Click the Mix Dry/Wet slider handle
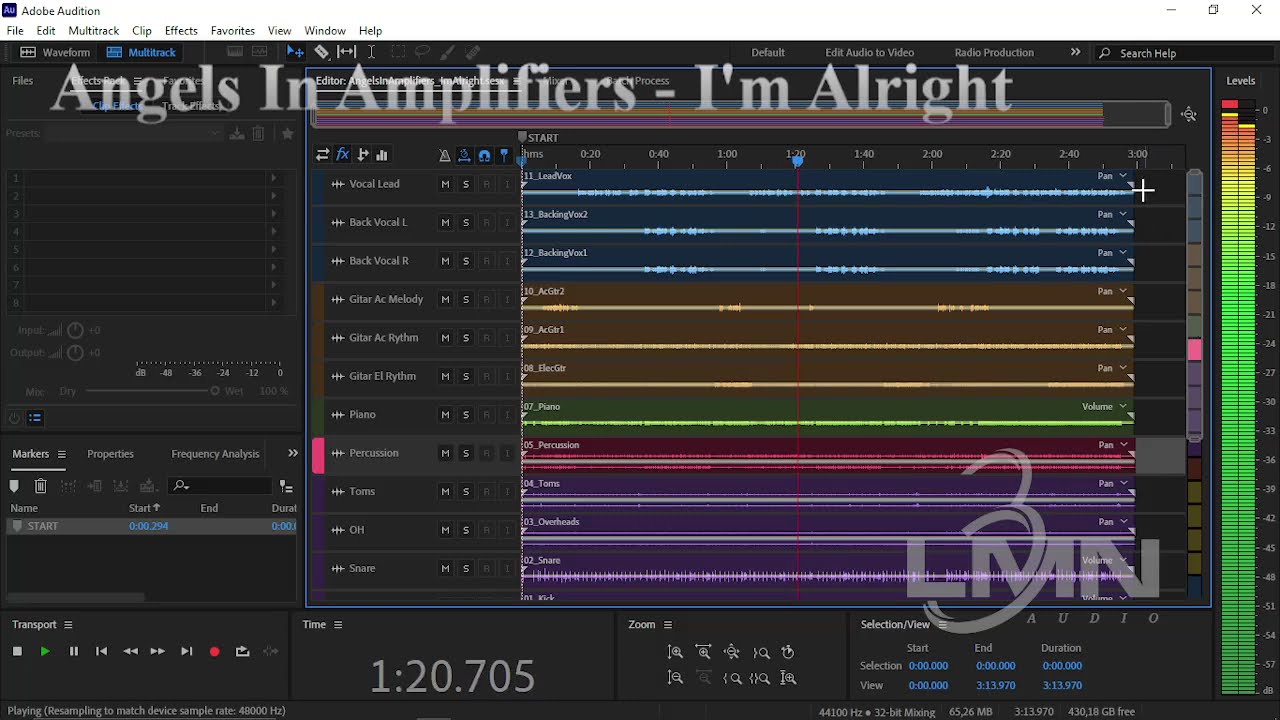The height and width of the screenshot is (720, 1280). [214, 391]
